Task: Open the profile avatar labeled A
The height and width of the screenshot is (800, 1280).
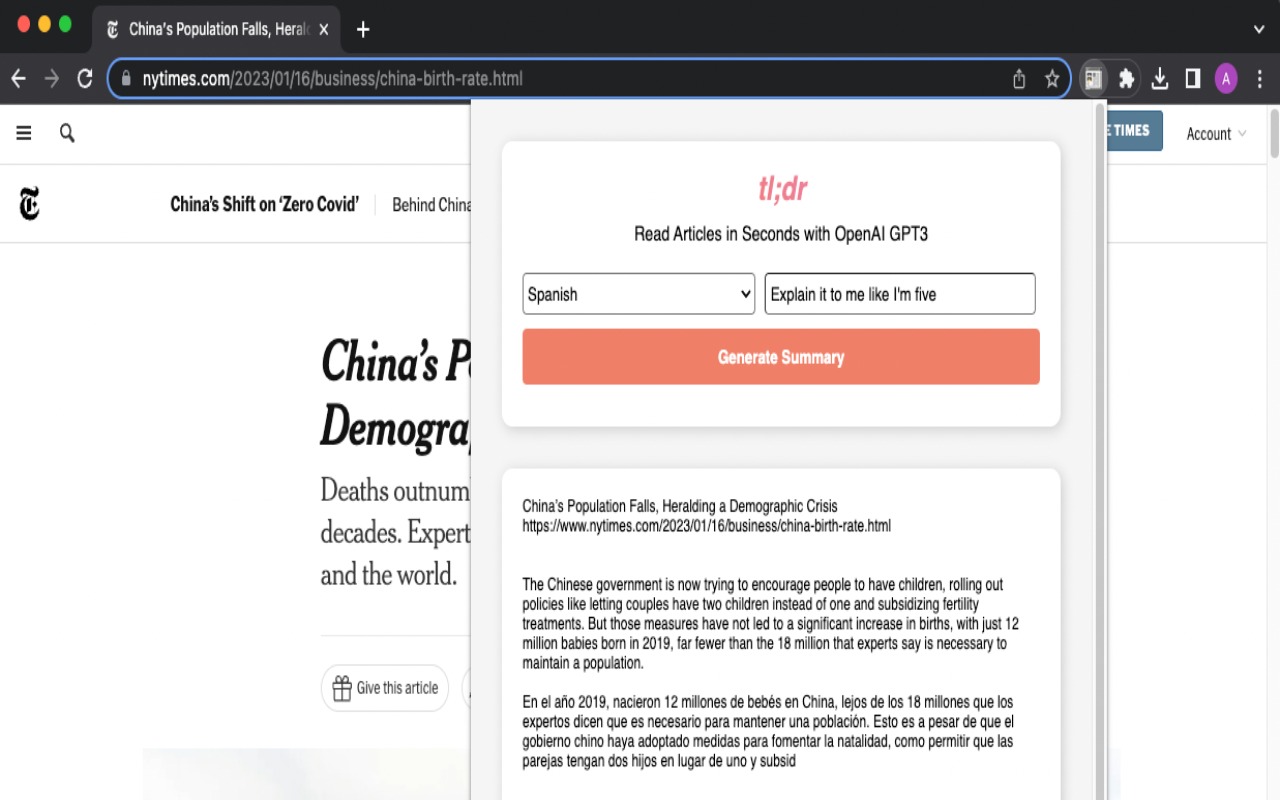Action: click(1226, 79)
